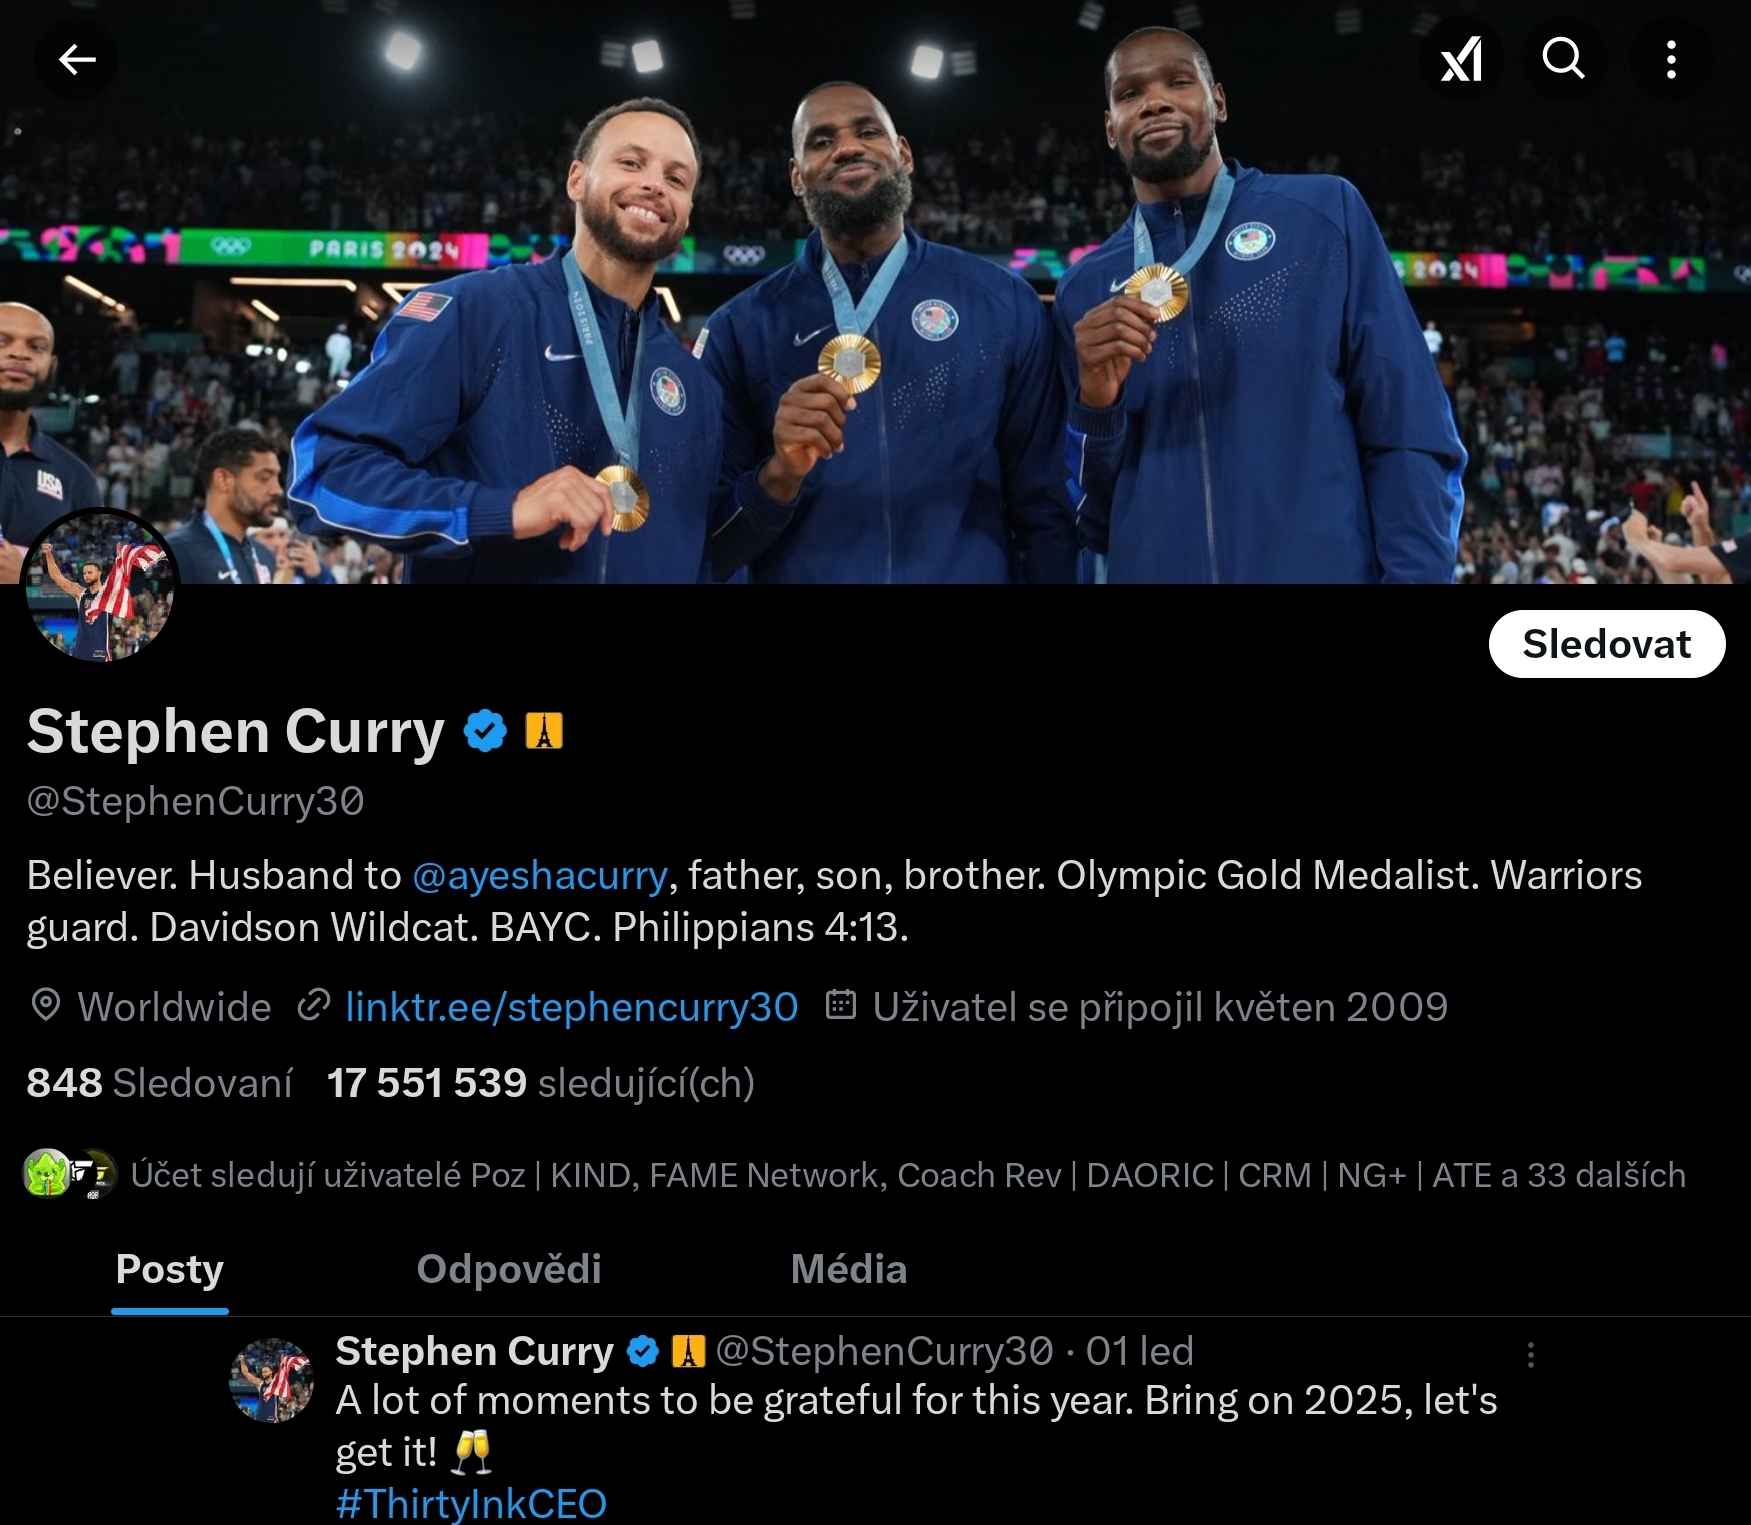The width and height of the screenshot is (1751, 1525).
Task: Open the three-dot overflow menu in header
Action: [x=1671, y=60]
